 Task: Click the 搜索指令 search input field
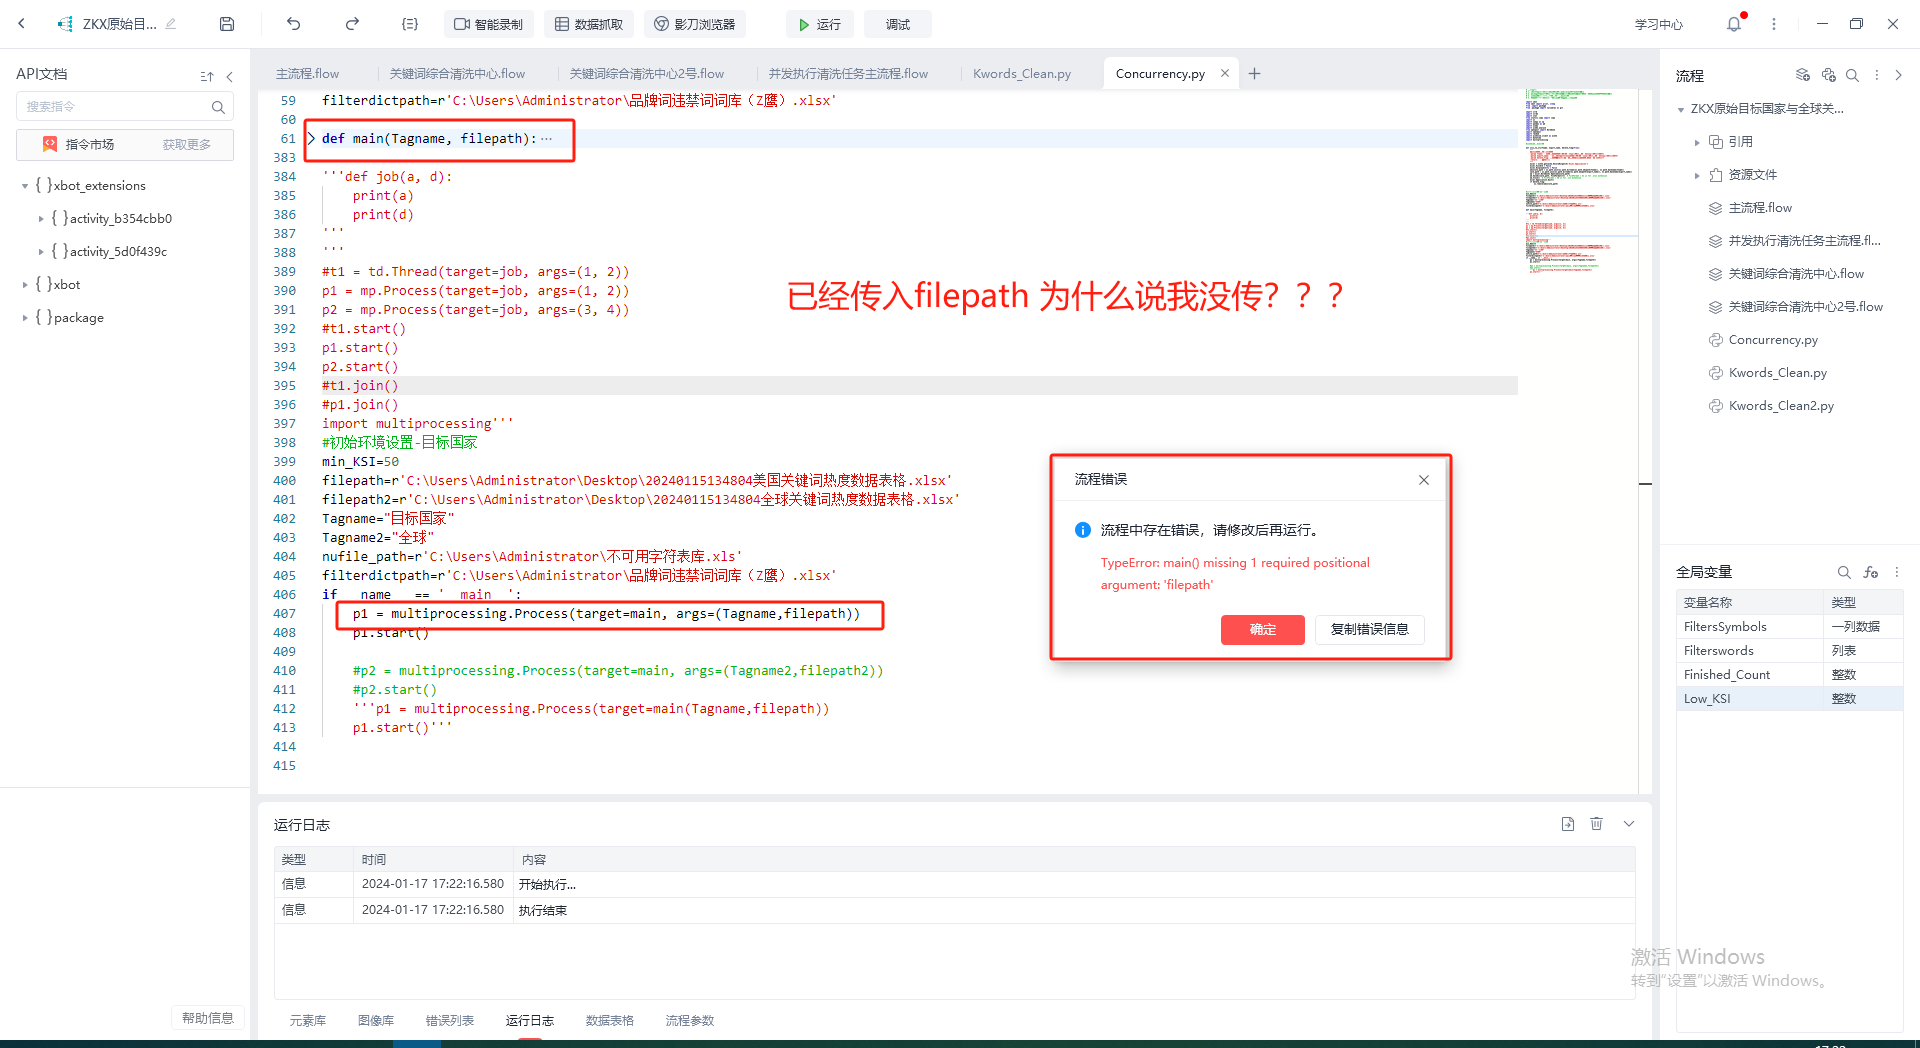(115, 107)
